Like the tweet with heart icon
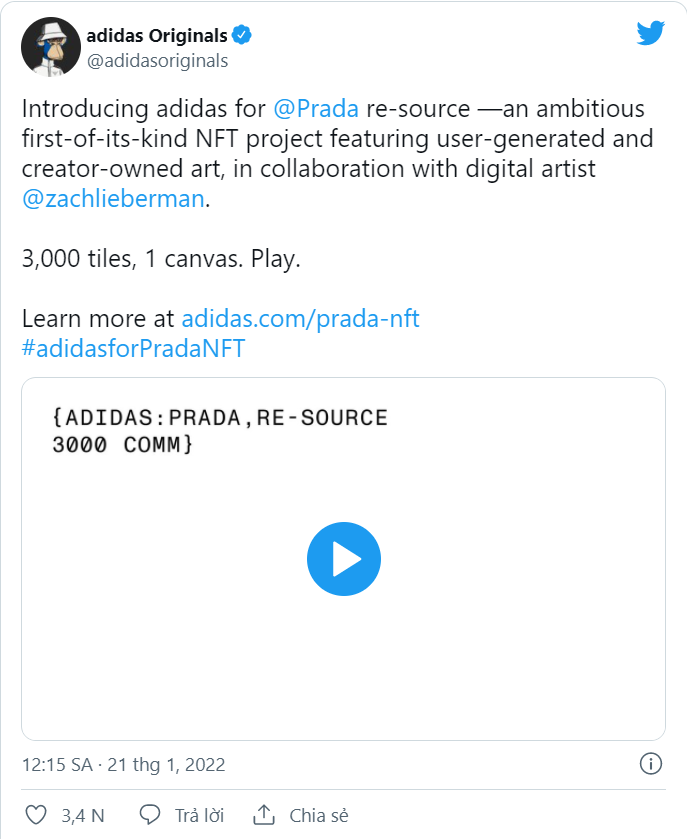Screen dimensions: 687x839 coord(36,815)
